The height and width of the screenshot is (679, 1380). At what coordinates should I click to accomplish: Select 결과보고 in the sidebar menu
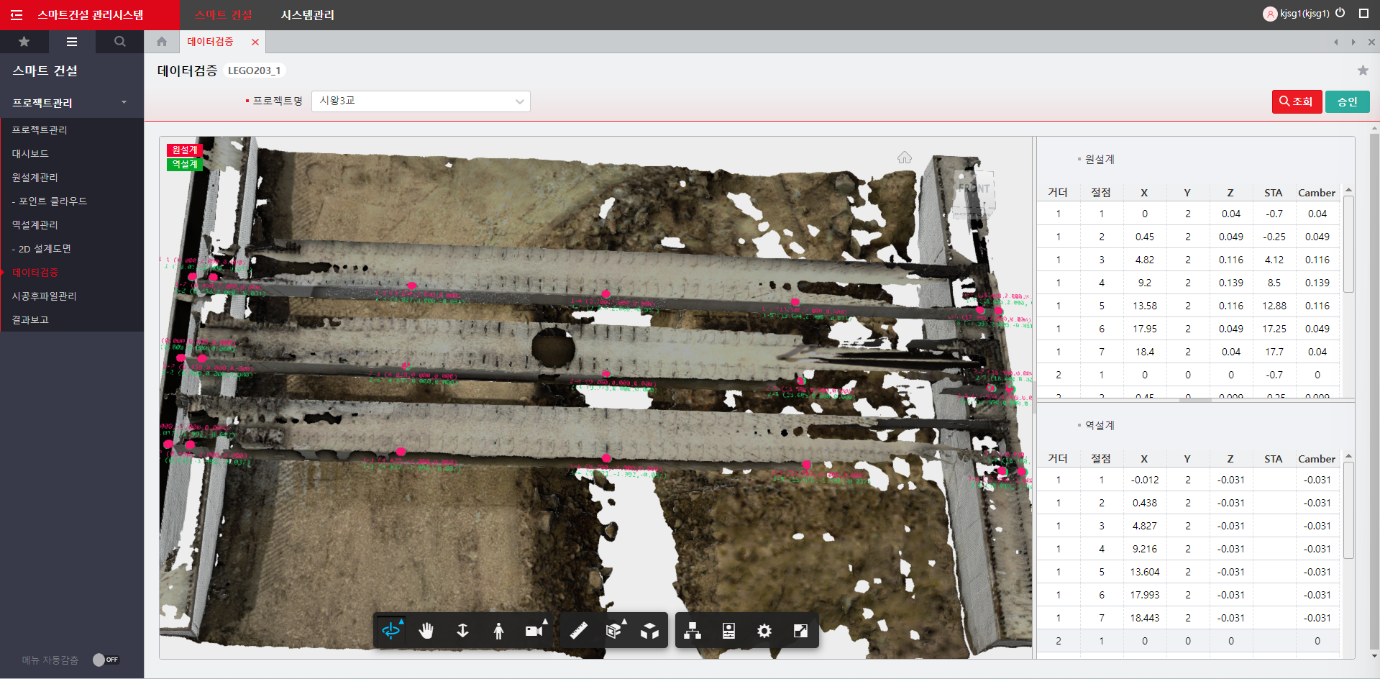tap(30, 320)
